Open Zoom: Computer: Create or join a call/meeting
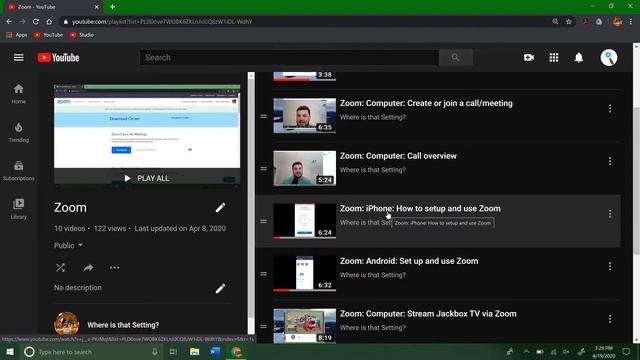This screenshot has height=360, width=640. 426,103
